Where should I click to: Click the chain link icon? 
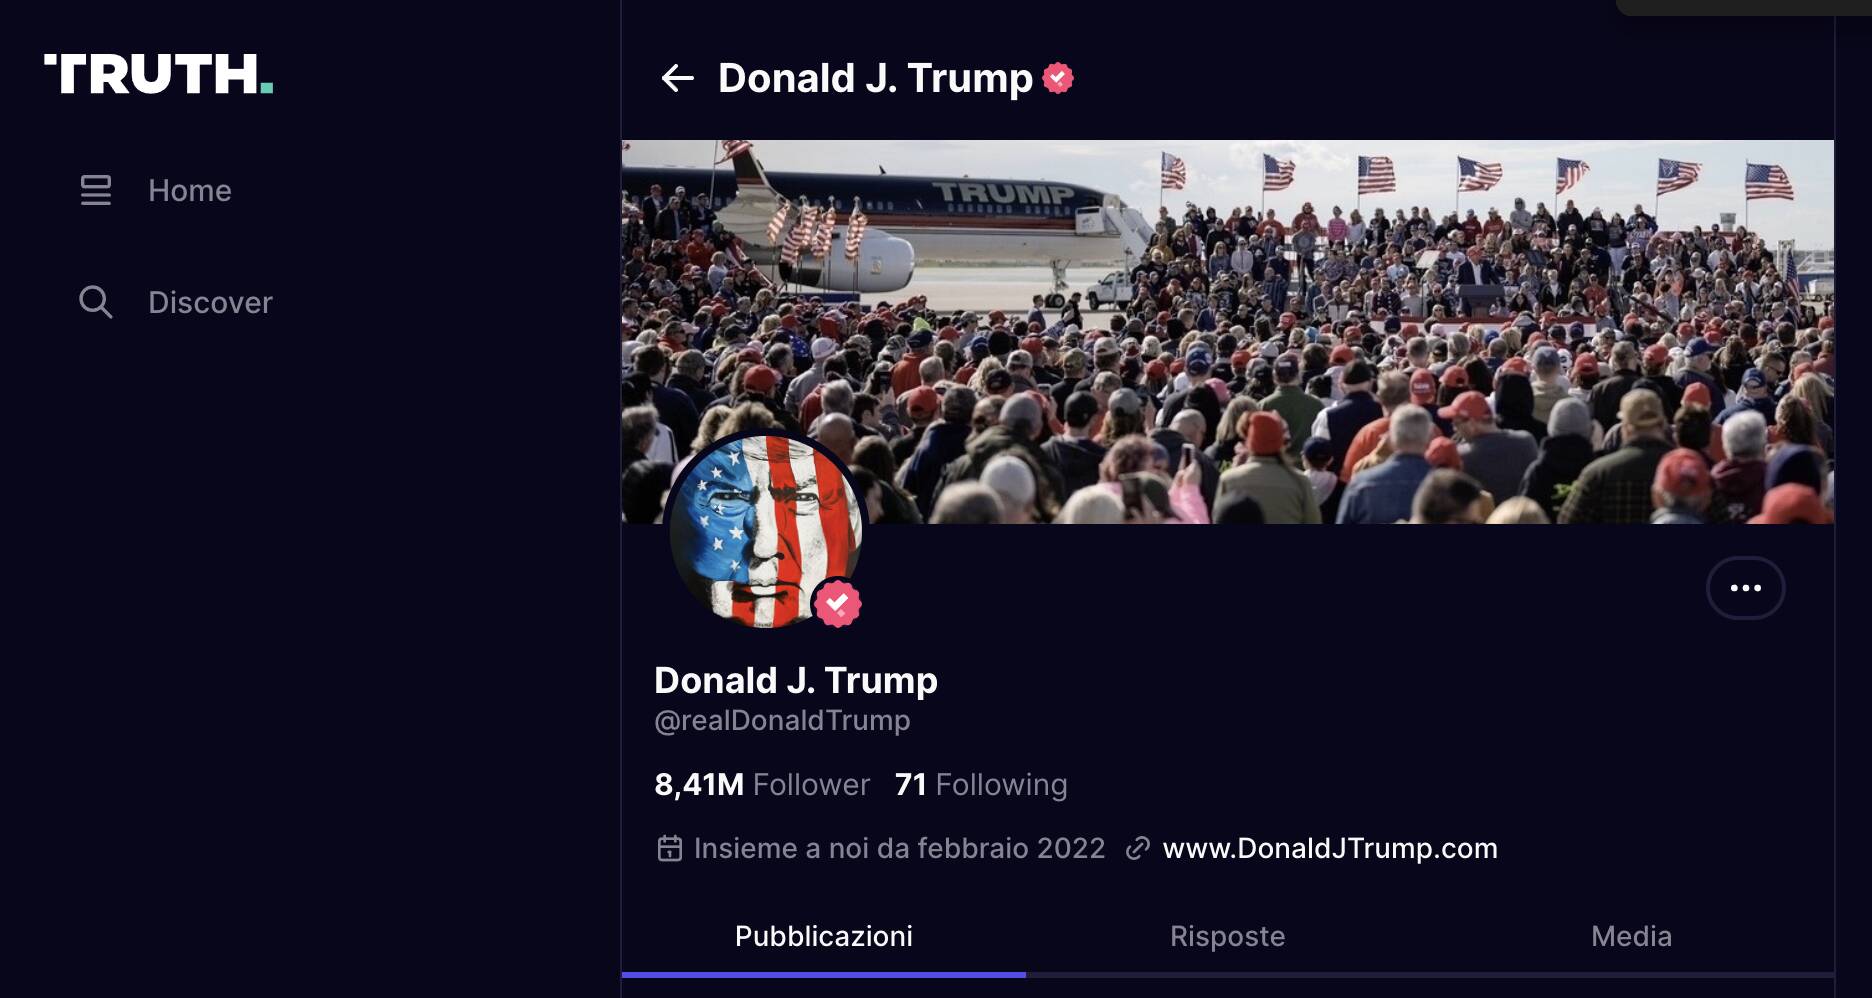pos(1137,848)
